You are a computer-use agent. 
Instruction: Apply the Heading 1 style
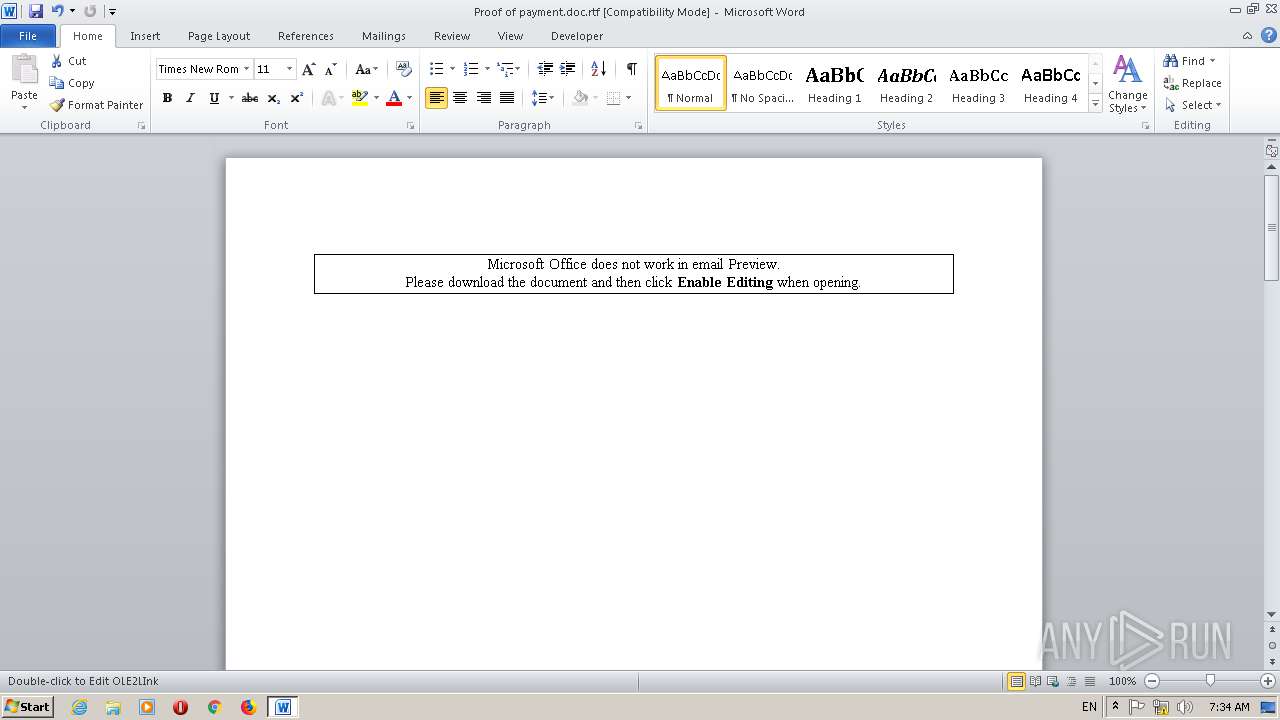coord(834,83)
